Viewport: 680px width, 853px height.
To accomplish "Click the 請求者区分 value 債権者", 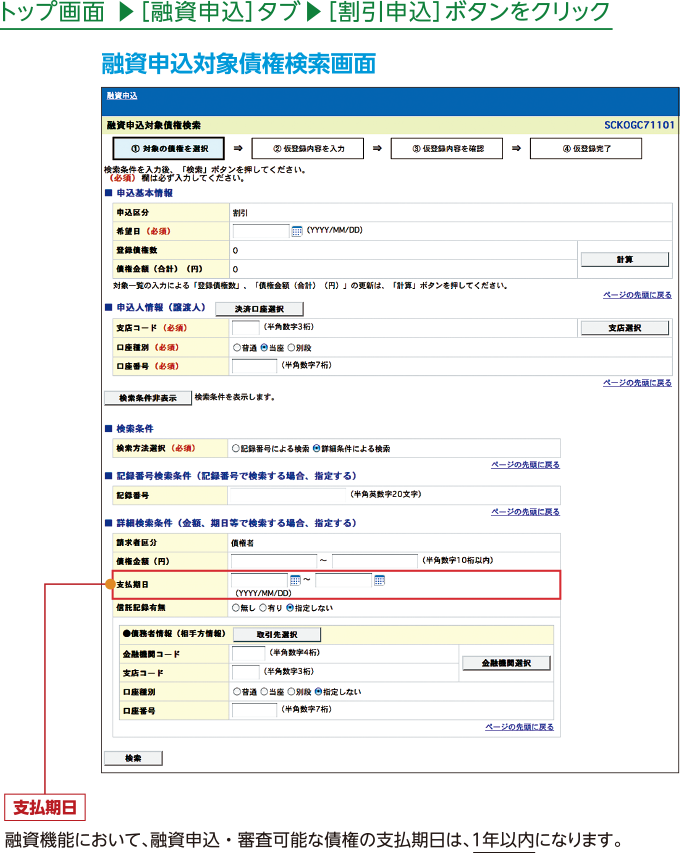I will (242, 543).
